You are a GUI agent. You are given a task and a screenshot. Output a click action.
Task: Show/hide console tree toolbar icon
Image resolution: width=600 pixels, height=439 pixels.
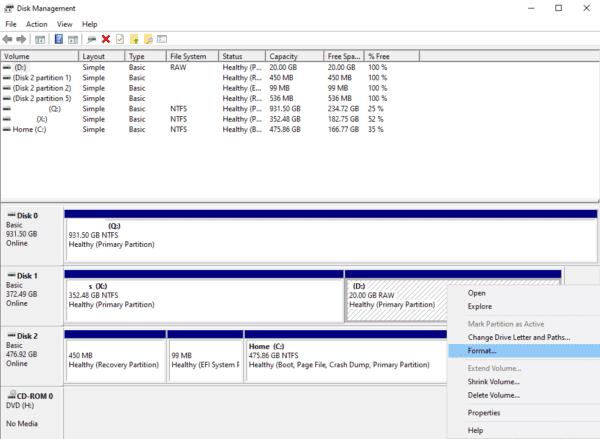coord(40,39)
